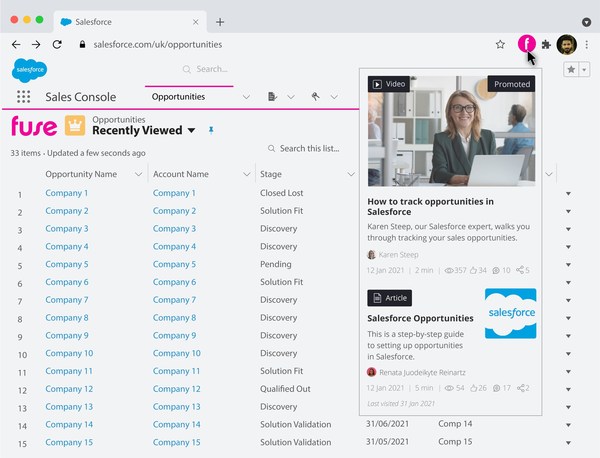Open row actions arrow for Company 8
Screen dimensions: 600x458
tap(568, 318)
